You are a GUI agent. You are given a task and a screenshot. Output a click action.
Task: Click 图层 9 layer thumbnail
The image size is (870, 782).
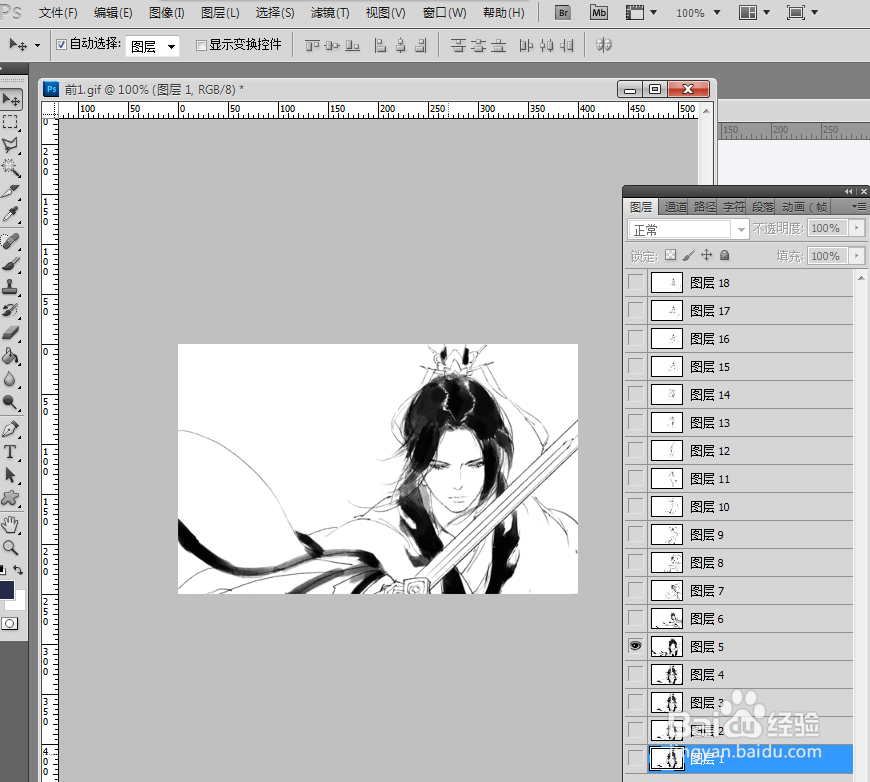[x=666, y=534]
